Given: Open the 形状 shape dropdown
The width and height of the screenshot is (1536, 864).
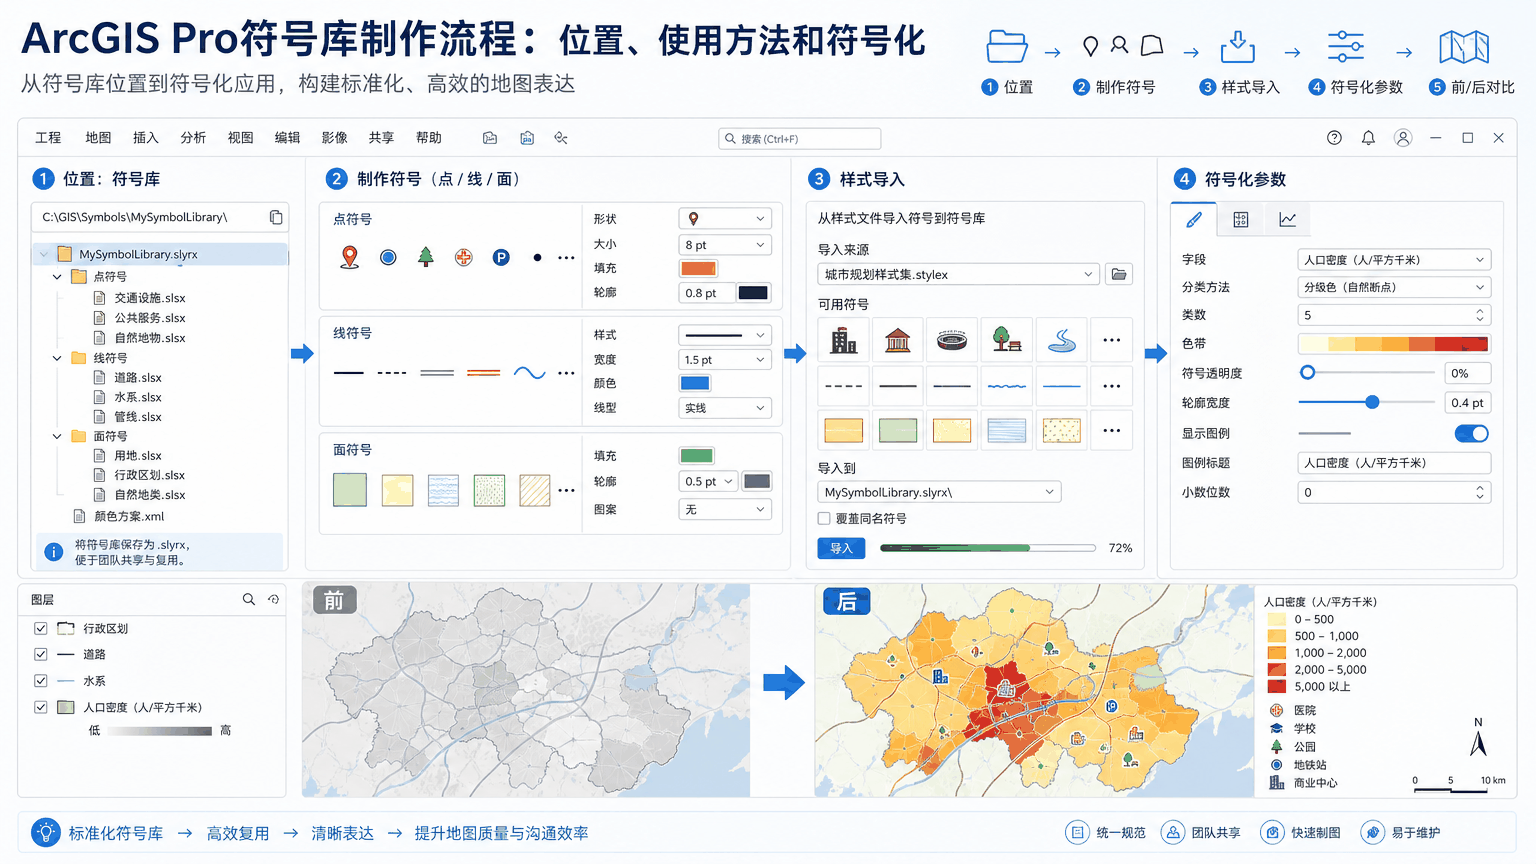Looking at the screenshot, I should click(x=725, y=218).
